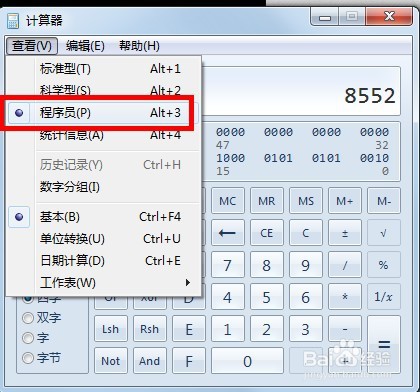Click the * multiply button
The height and width of the screenshot is (392, 420).
[345, 297]
